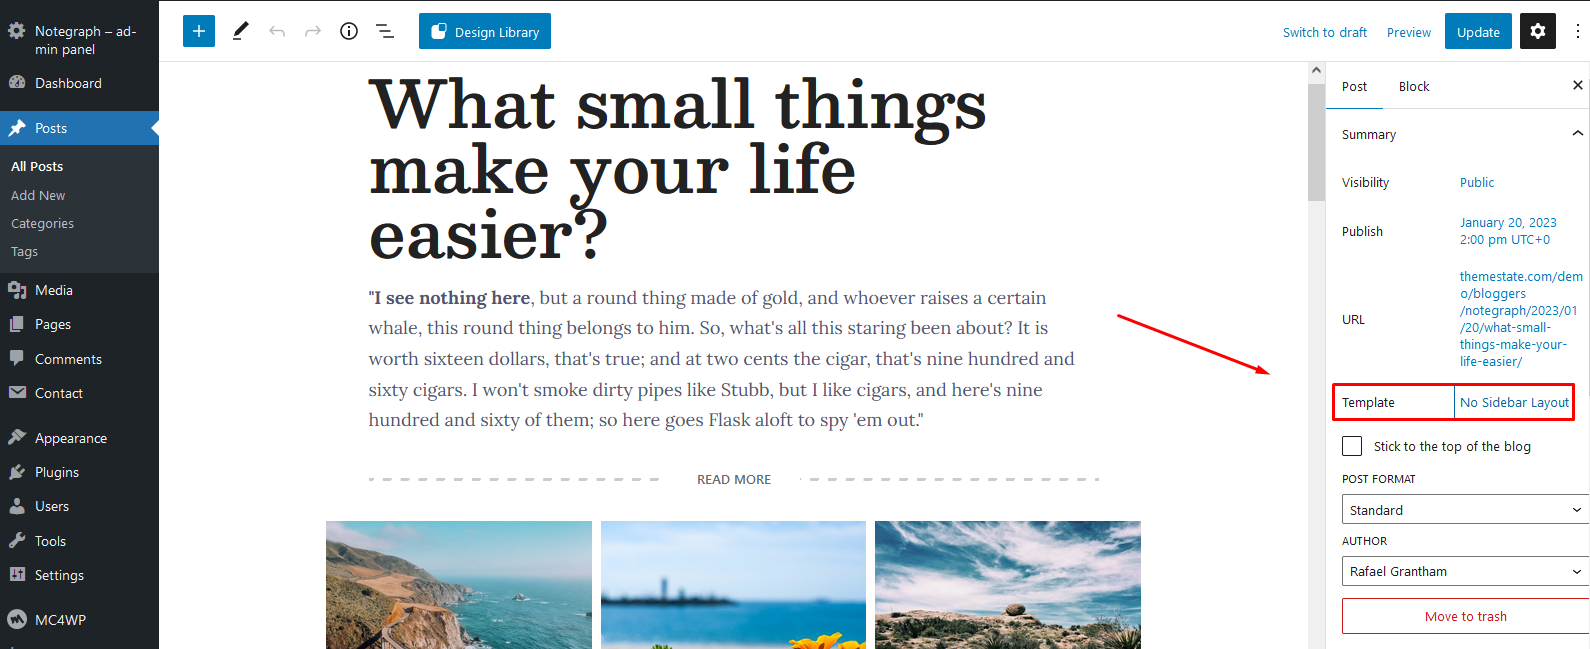This screenshot has width=1590, height=649.
Task: Enable Stick to the top of the blog
Action: [1352, 446]
